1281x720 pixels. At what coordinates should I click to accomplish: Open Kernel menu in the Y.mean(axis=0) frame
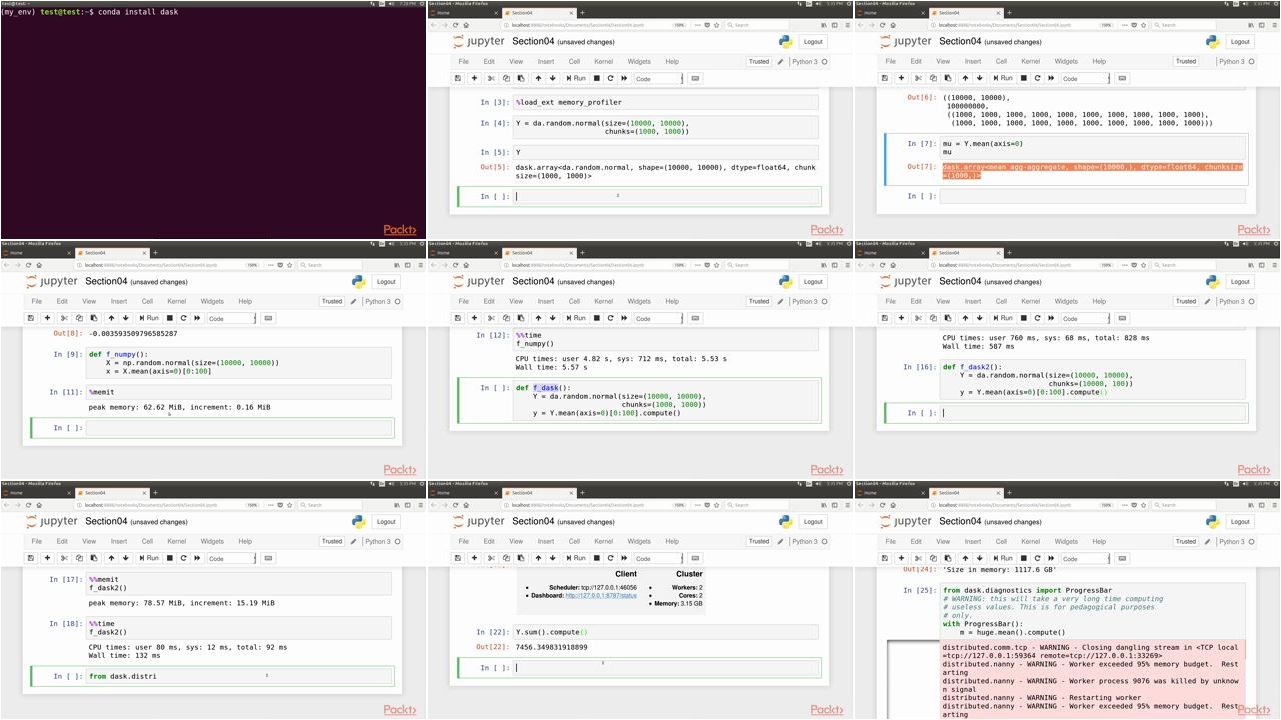point(1030,61)
